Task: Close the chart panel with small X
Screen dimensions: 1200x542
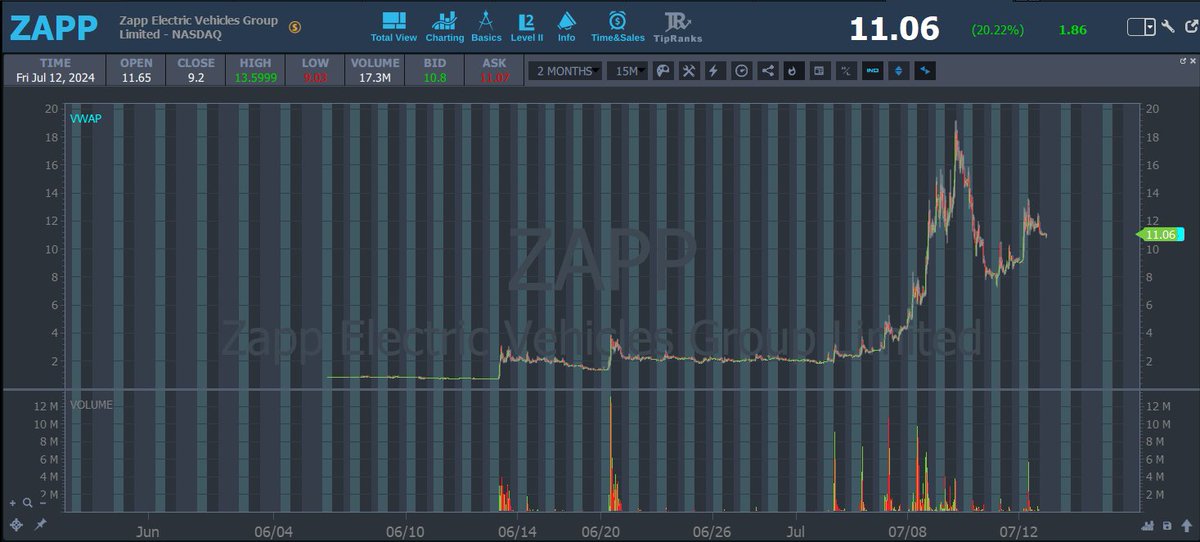Action: [x=1193, y=62]
